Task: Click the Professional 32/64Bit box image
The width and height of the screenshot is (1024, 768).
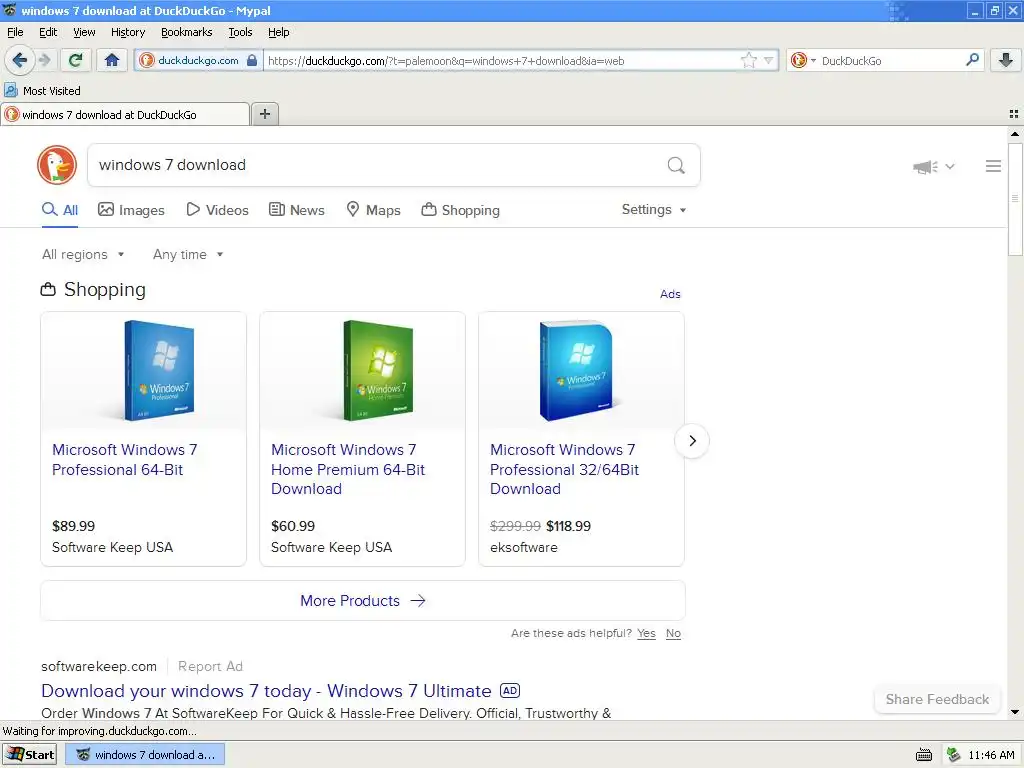Action: pyautogui.click(x=577, y=370)
